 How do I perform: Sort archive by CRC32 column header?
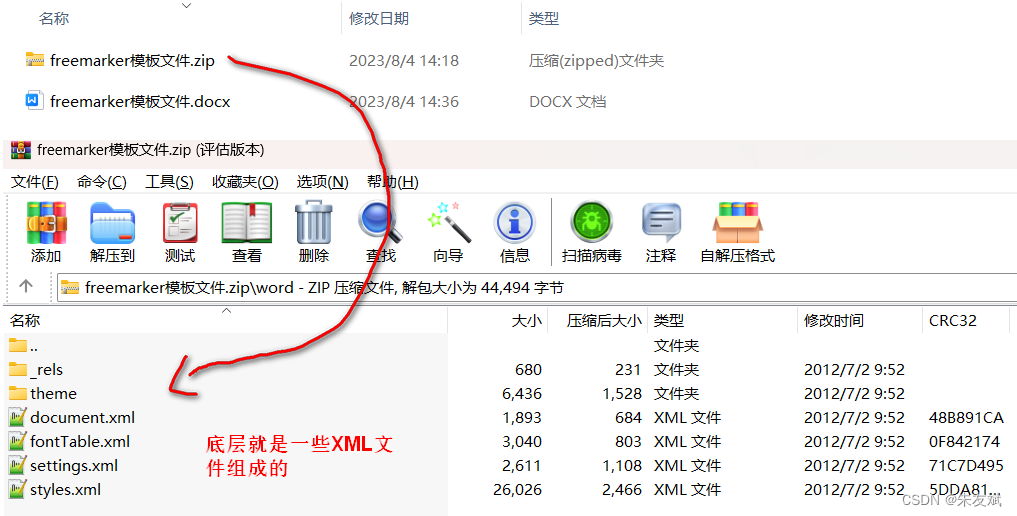pyautogui.click(x=953, y=320)
